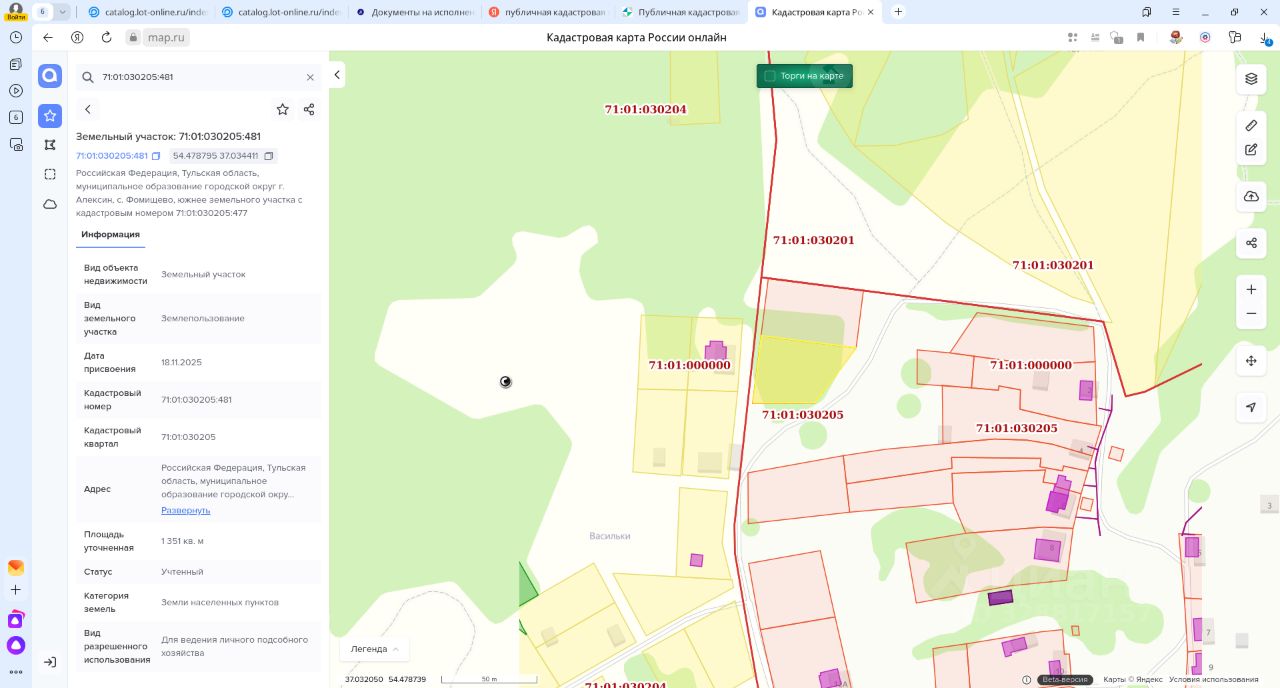Open the polygon drawing sidebar tool

50,146
